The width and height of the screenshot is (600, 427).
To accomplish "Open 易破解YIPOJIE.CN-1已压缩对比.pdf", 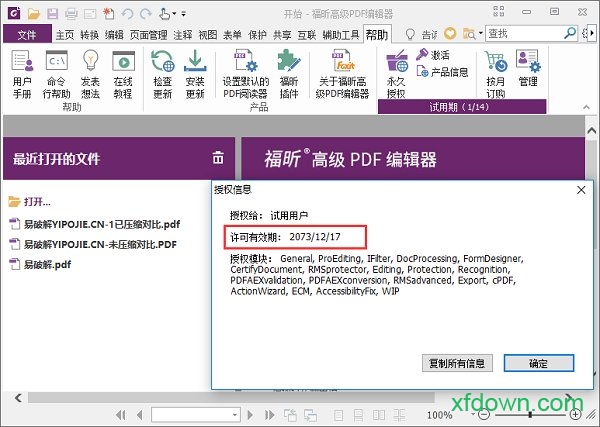I will [x=94, y=224].
